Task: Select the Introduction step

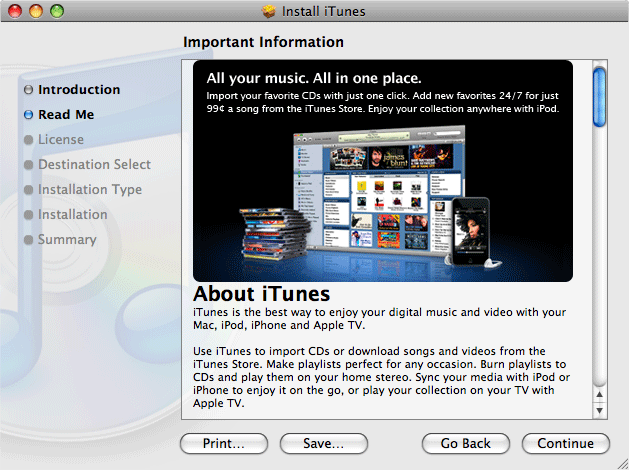Action: [79, 89]
